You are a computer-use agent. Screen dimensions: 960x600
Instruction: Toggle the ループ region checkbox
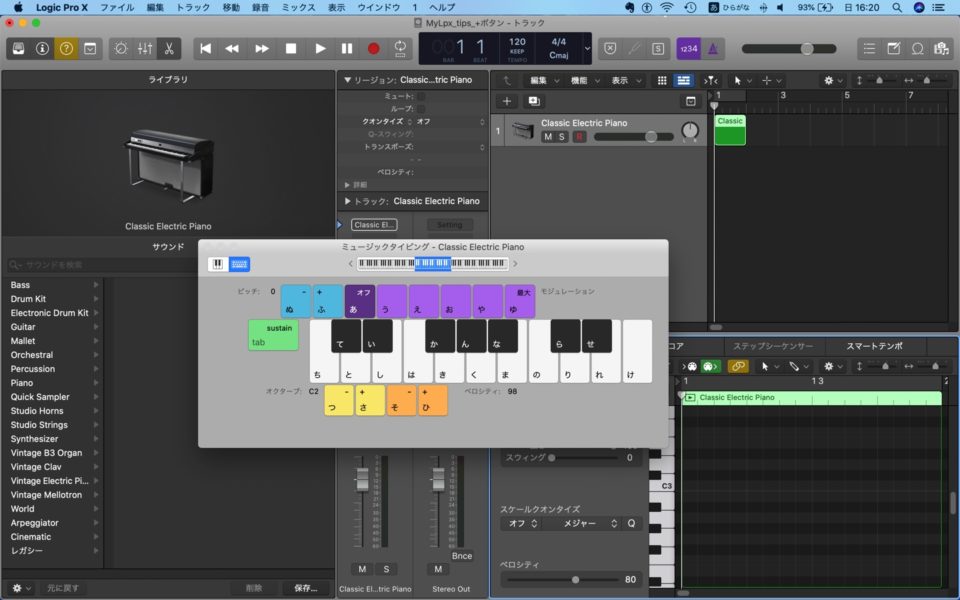point(421,109)
